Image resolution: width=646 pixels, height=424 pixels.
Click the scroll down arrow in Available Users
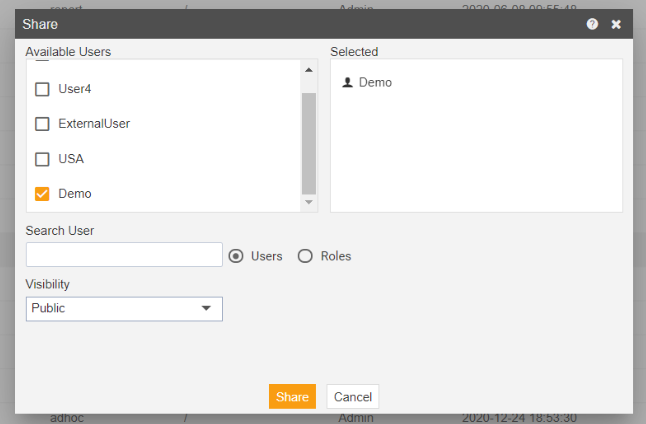[x=309, y=202]
